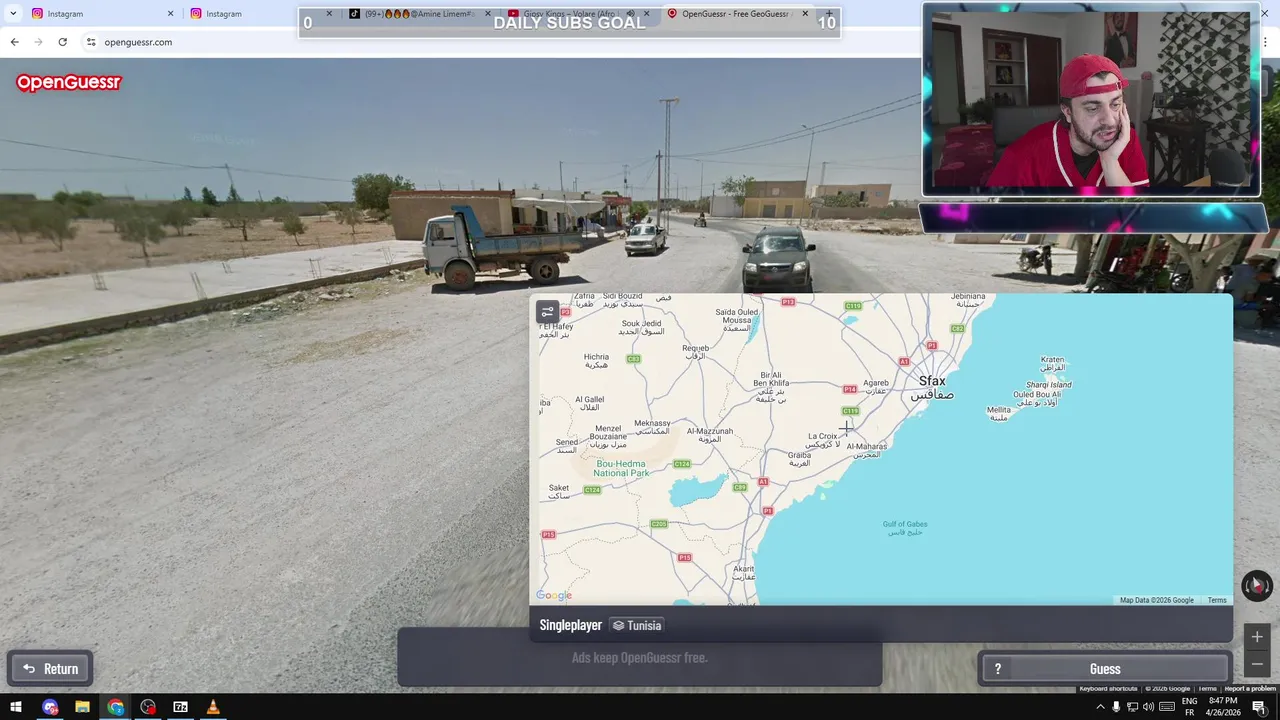
Task: Open the map settings icon in the map corner
Action: point(547,312)
